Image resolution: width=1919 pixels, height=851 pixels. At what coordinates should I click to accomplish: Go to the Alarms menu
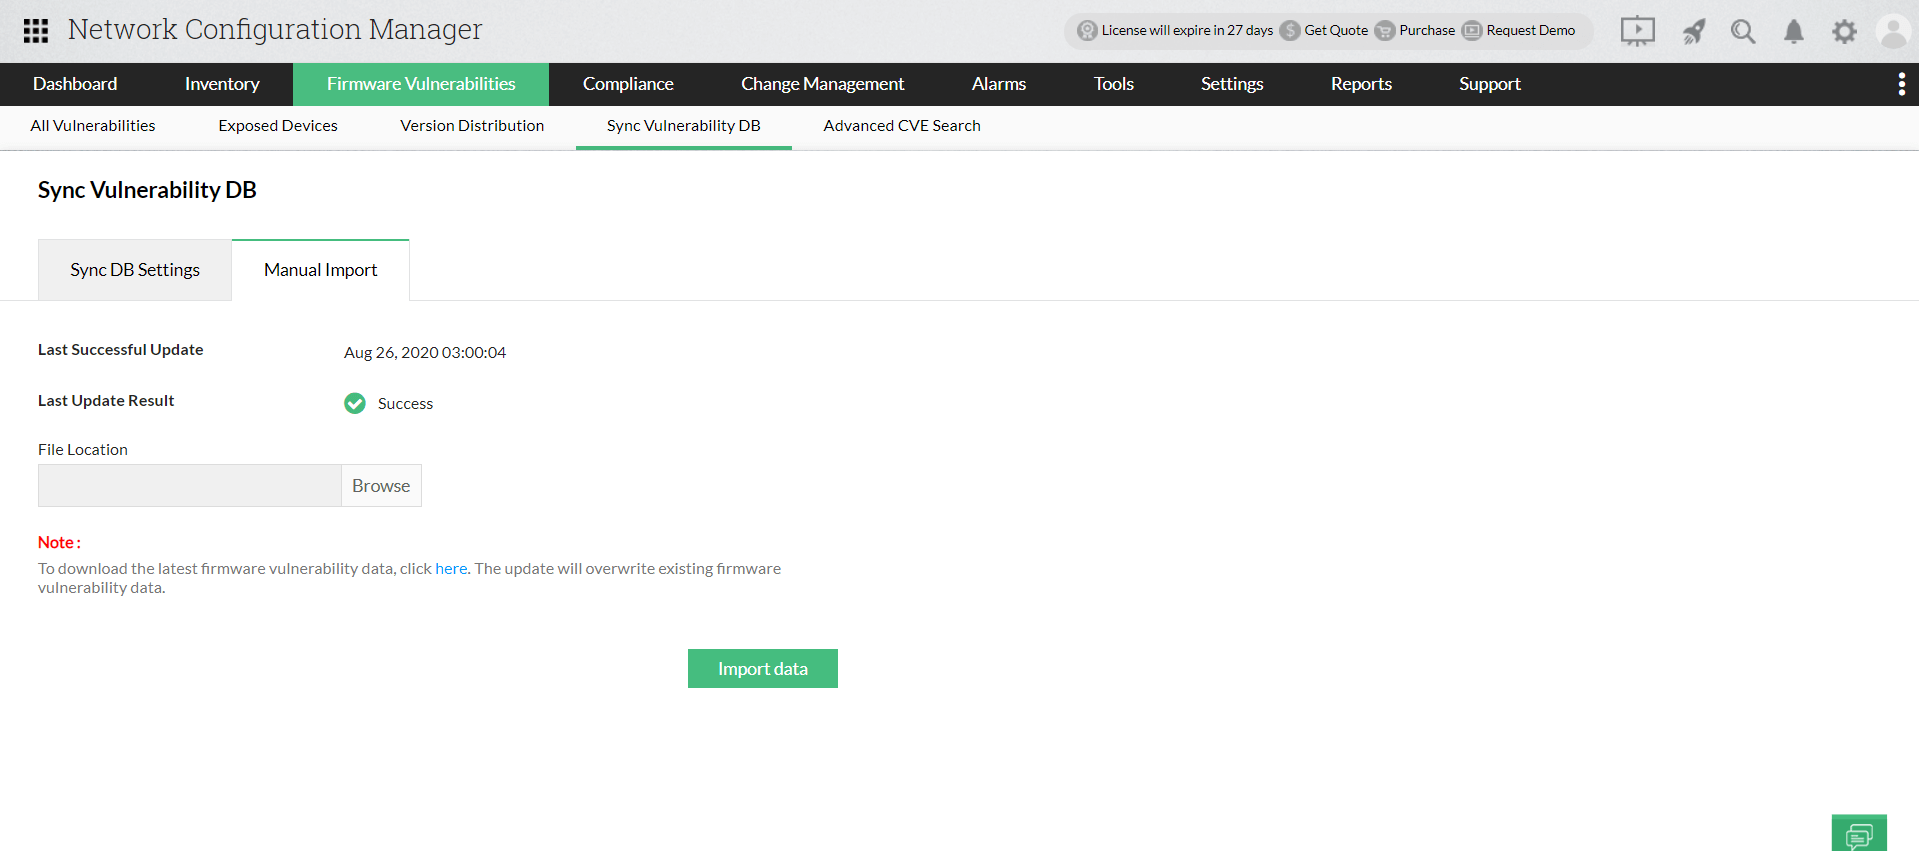point(999,84)
